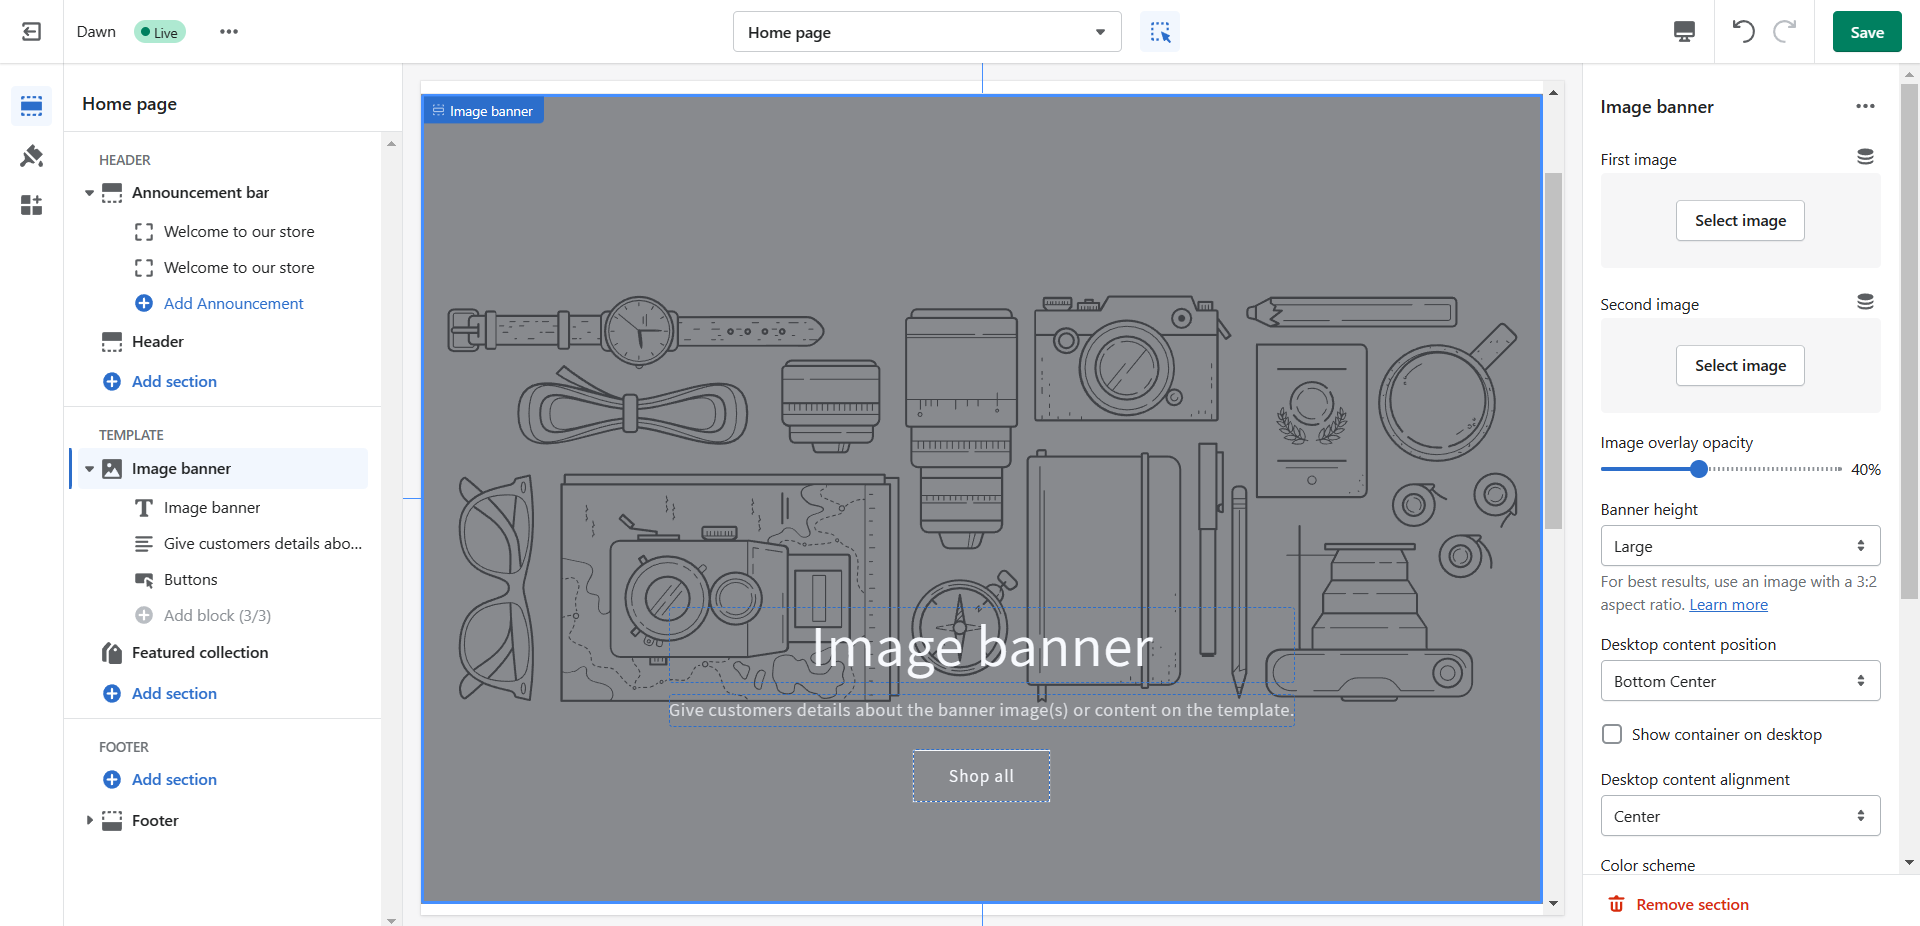Click the exit editor icon

(31, 32)
